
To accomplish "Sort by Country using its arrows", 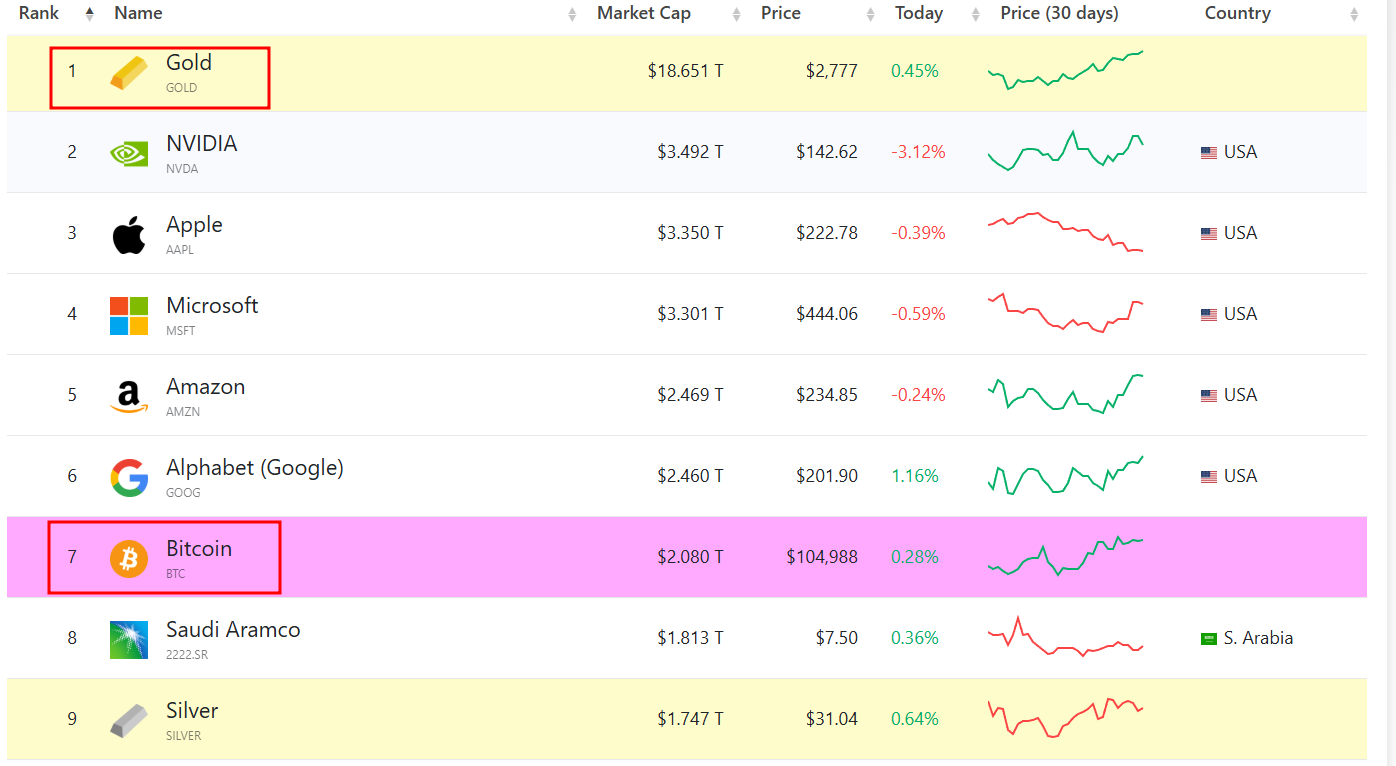I will coord(1355,14).
